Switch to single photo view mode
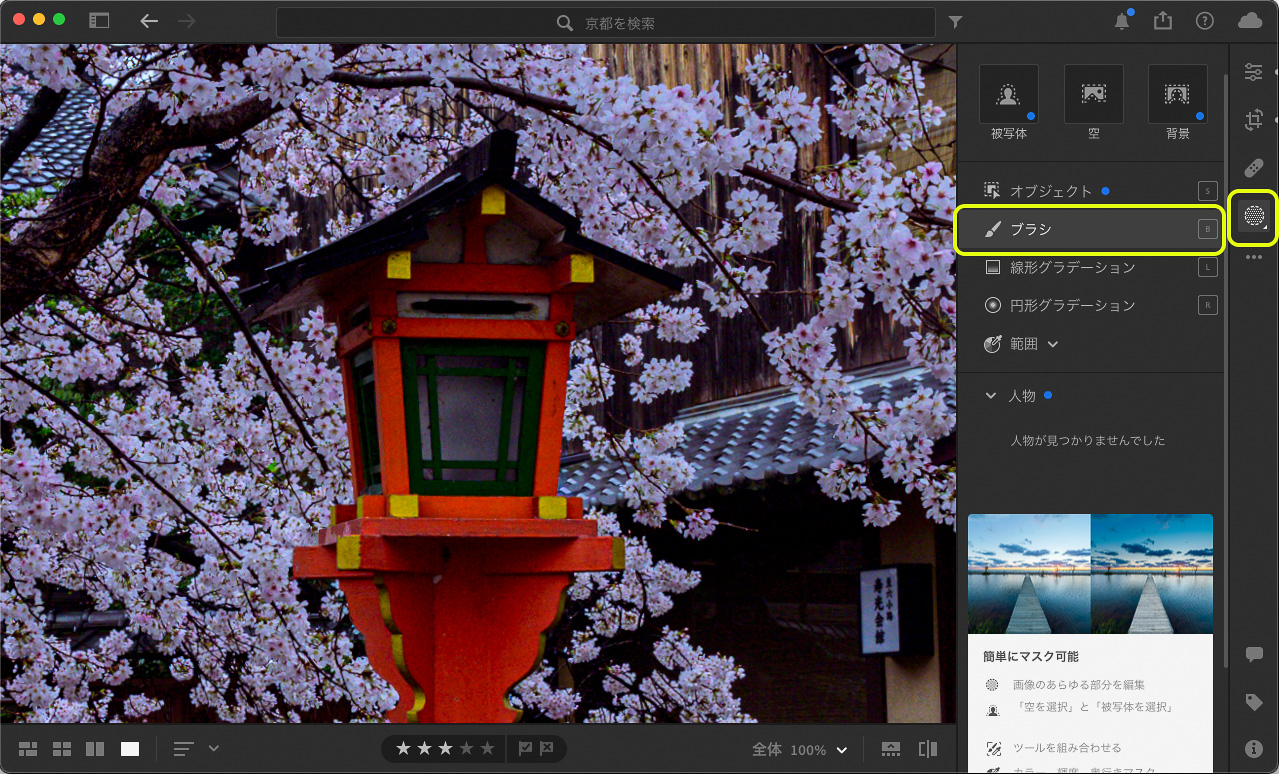 [x=128, y=748]
